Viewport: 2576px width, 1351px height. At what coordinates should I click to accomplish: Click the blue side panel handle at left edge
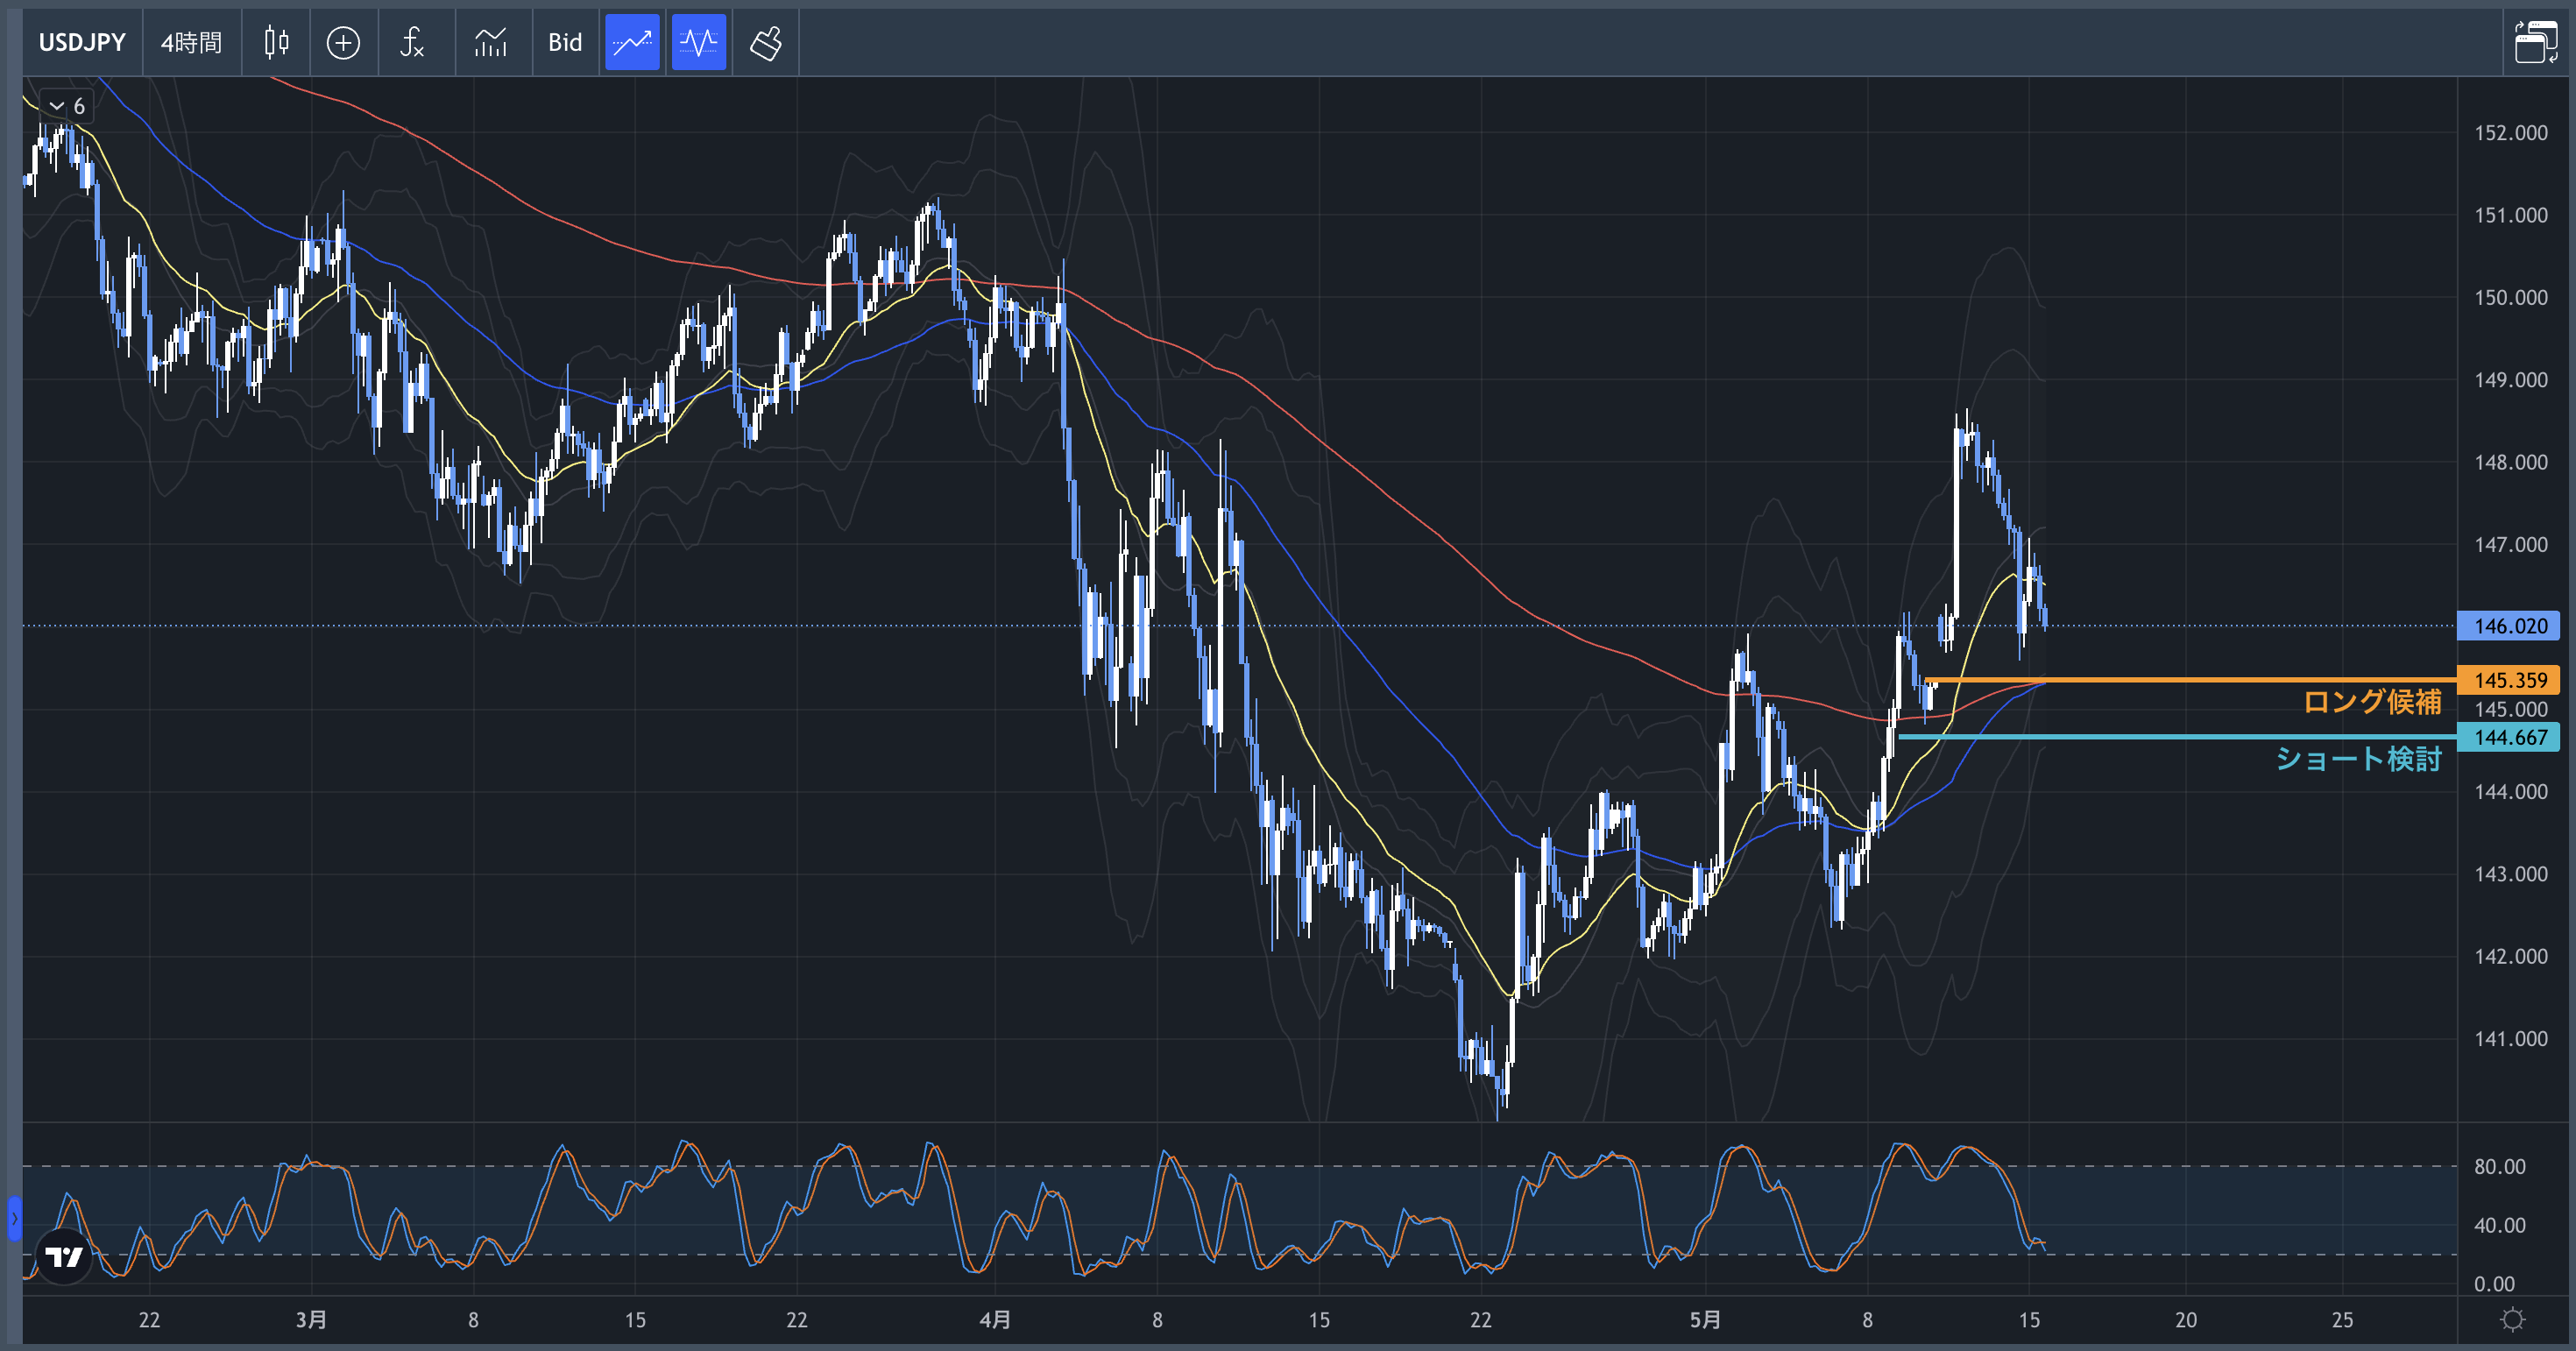(14, 1218)
